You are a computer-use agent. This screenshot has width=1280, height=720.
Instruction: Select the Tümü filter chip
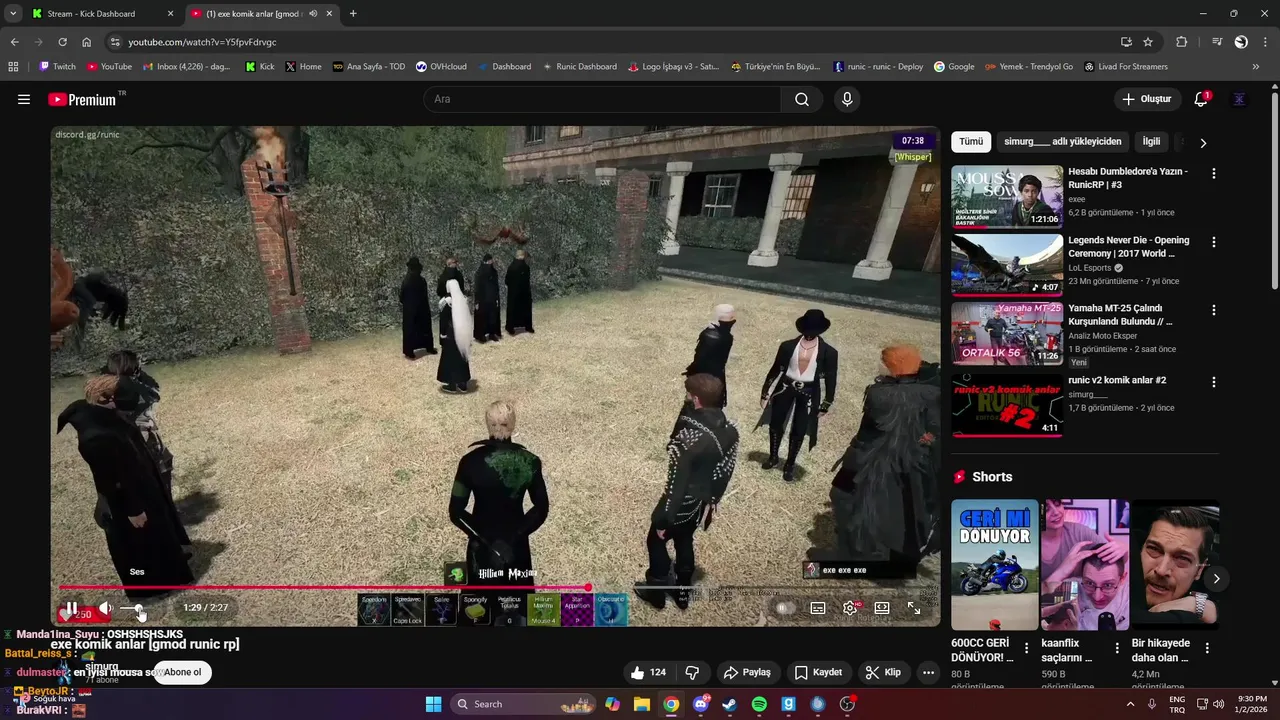coord(971,142)
